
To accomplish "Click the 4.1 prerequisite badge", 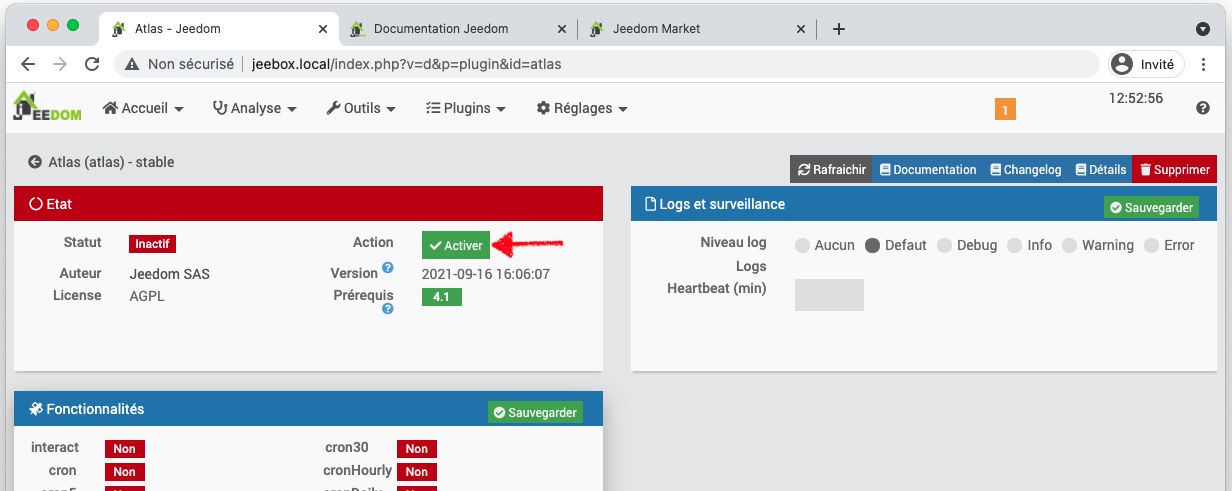I will click(442, 297).
